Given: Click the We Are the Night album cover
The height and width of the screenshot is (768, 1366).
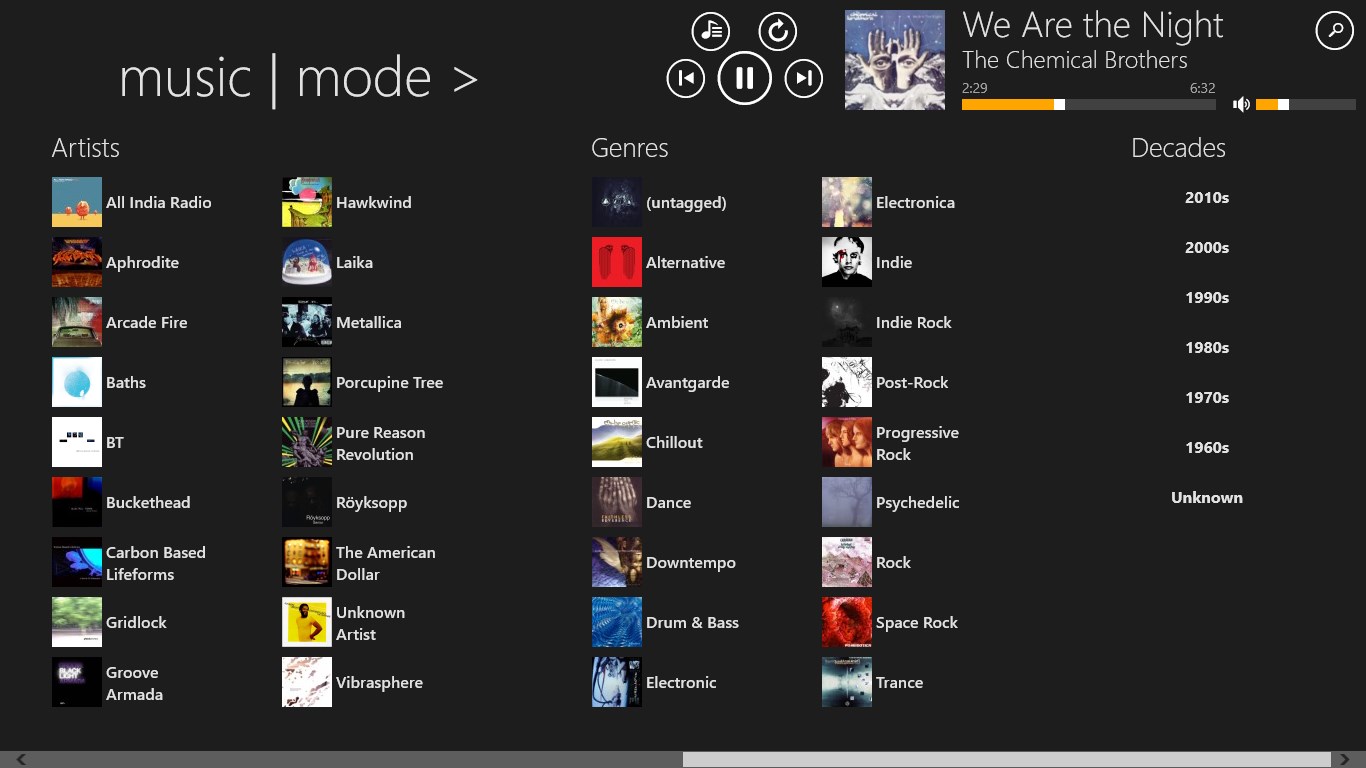Looking at the screenshot, I should (x=894, y=60).
